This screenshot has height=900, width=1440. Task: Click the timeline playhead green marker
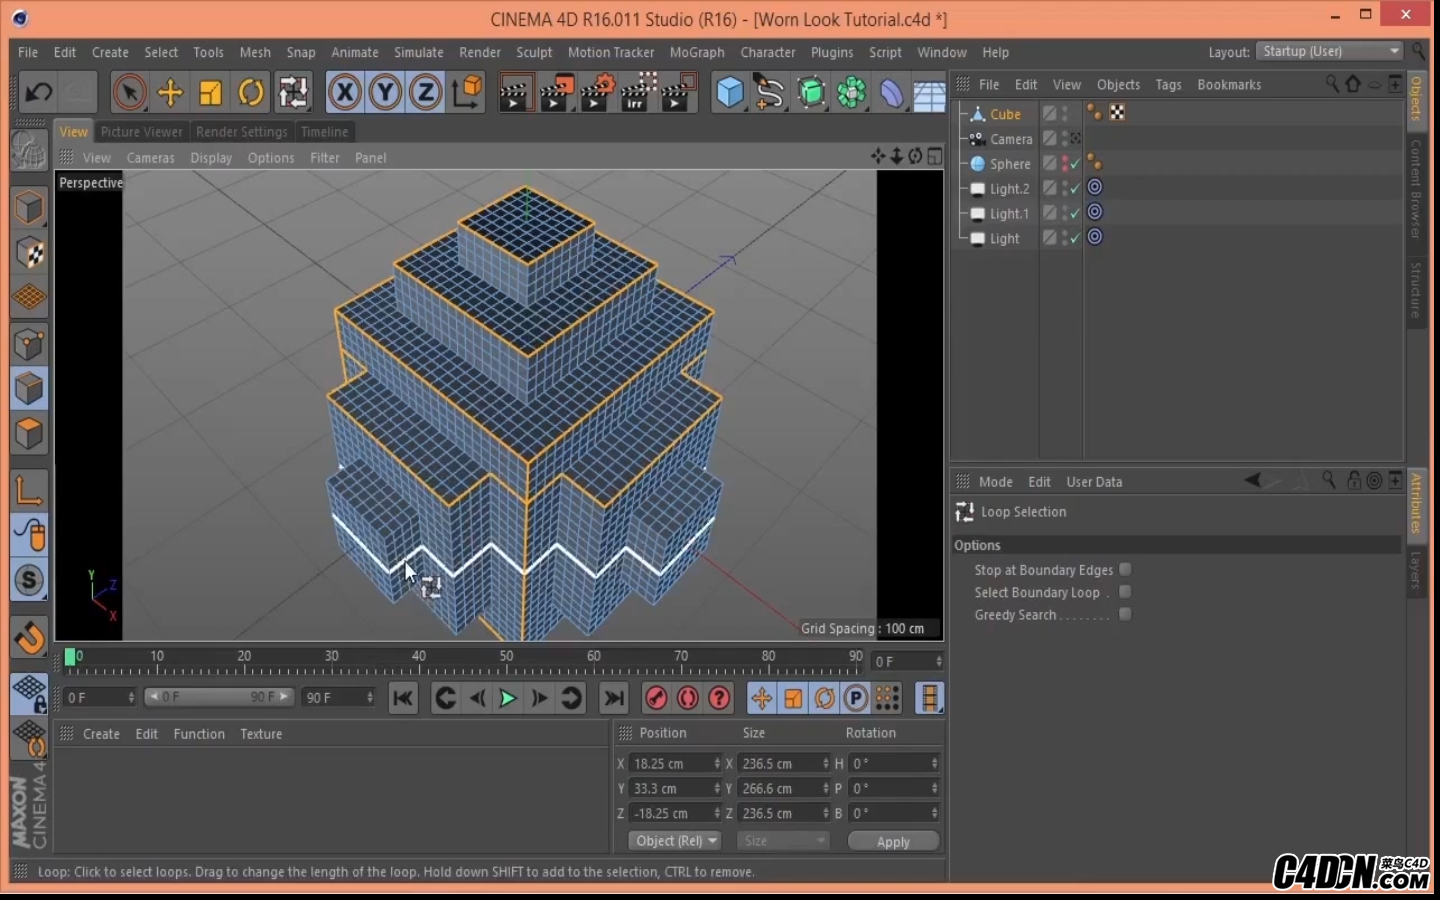[70, 657]
